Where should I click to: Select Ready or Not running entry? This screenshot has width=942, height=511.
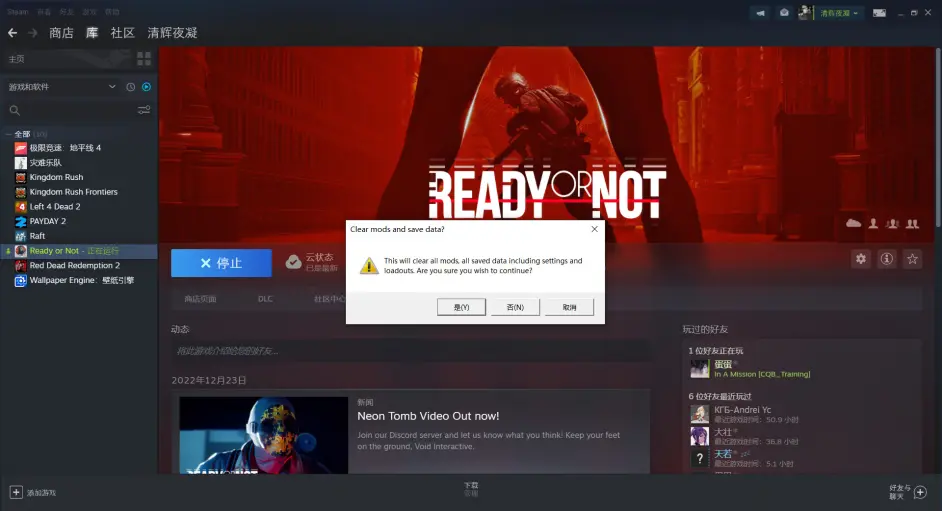79,251
